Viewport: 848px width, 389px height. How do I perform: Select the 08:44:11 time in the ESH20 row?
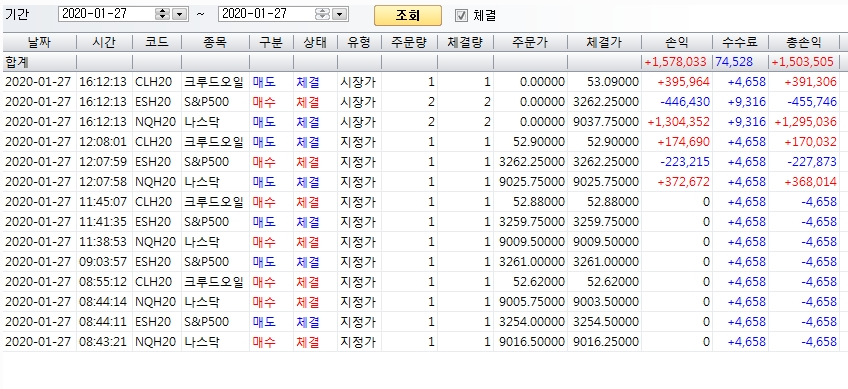103,322
